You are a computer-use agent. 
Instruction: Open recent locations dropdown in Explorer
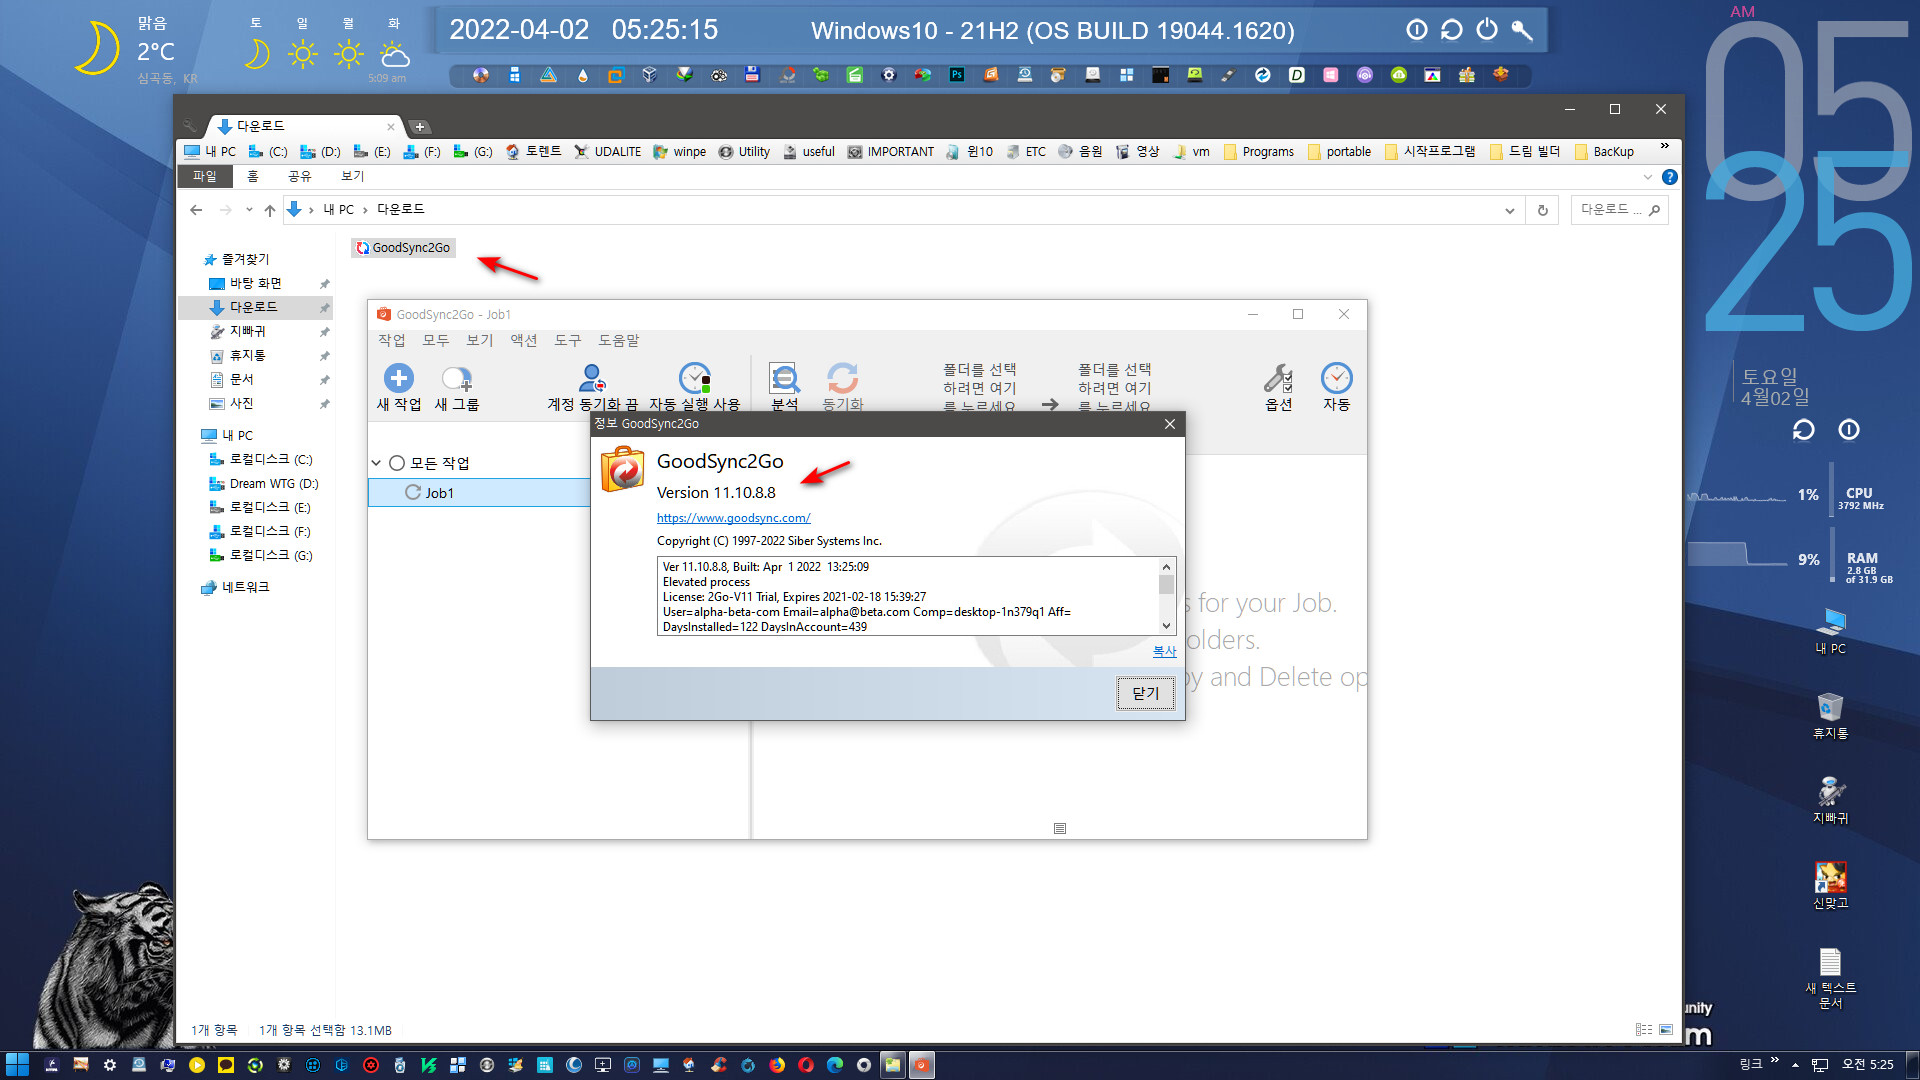(248, 210)
